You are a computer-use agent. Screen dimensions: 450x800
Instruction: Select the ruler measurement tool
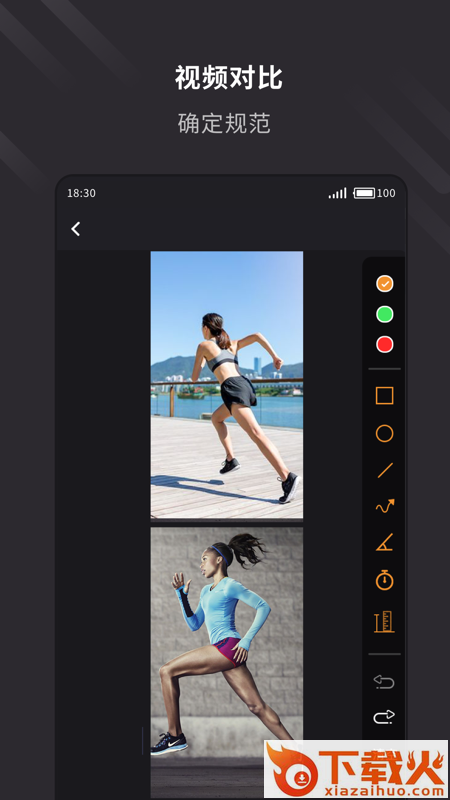click(385, 621)
